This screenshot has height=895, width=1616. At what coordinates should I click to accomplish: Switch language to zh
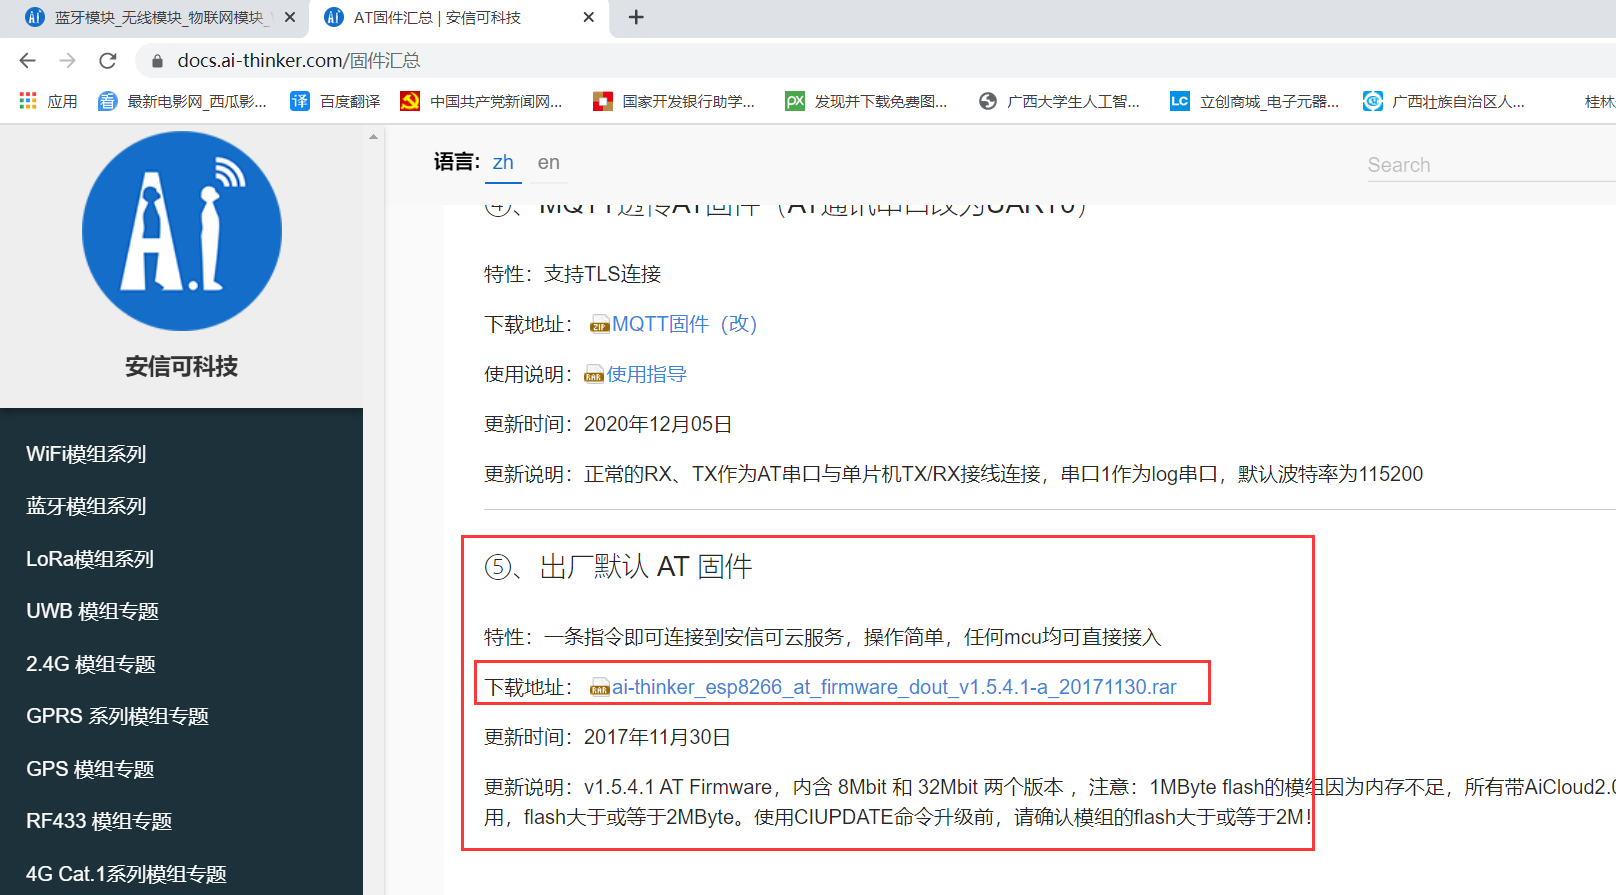[503, 163]
